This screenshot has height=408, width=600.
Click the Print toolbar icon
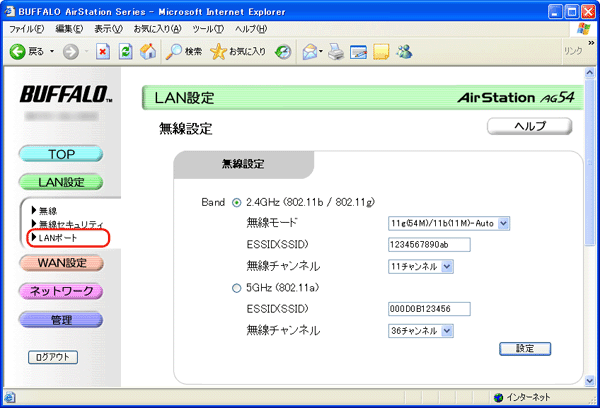point(336,51)
